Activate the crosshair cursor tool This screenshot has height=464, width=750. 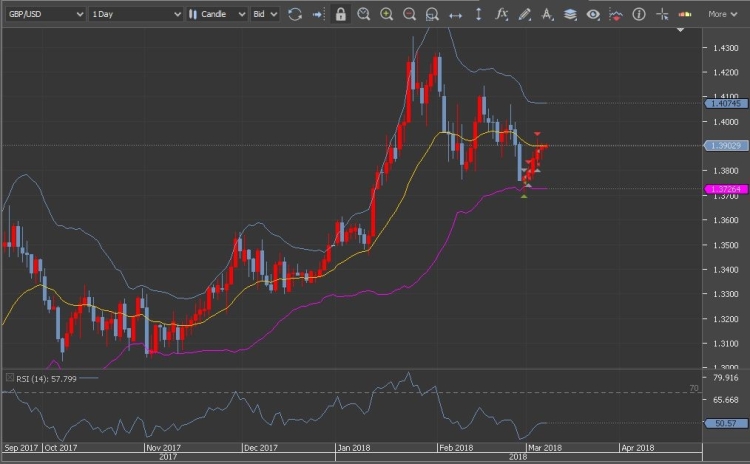tap(662, 14)
